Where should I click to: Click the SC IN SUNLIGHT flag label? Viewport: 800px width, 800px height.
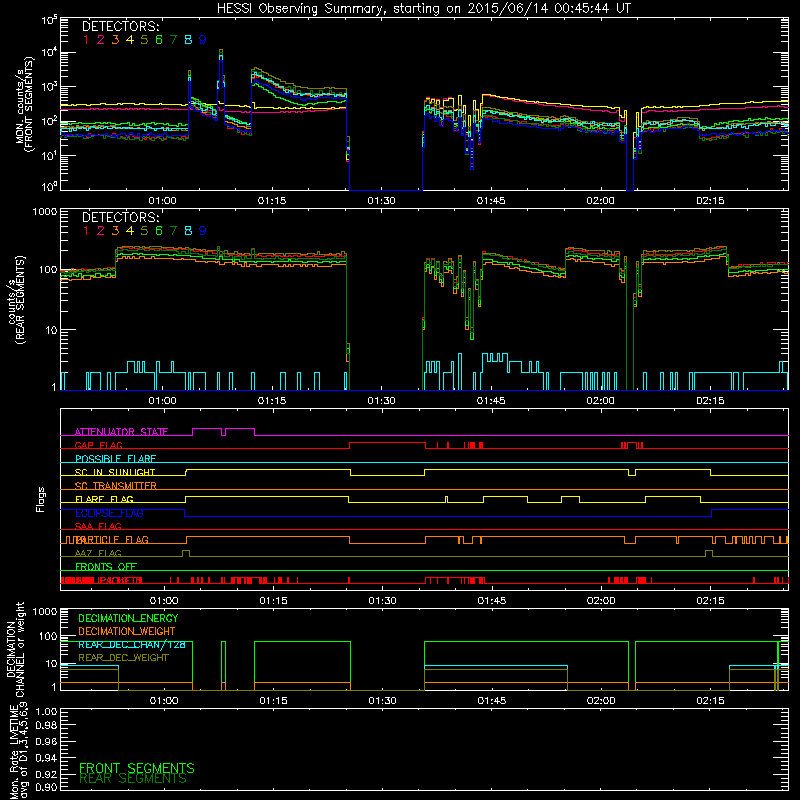pos(115,472)
